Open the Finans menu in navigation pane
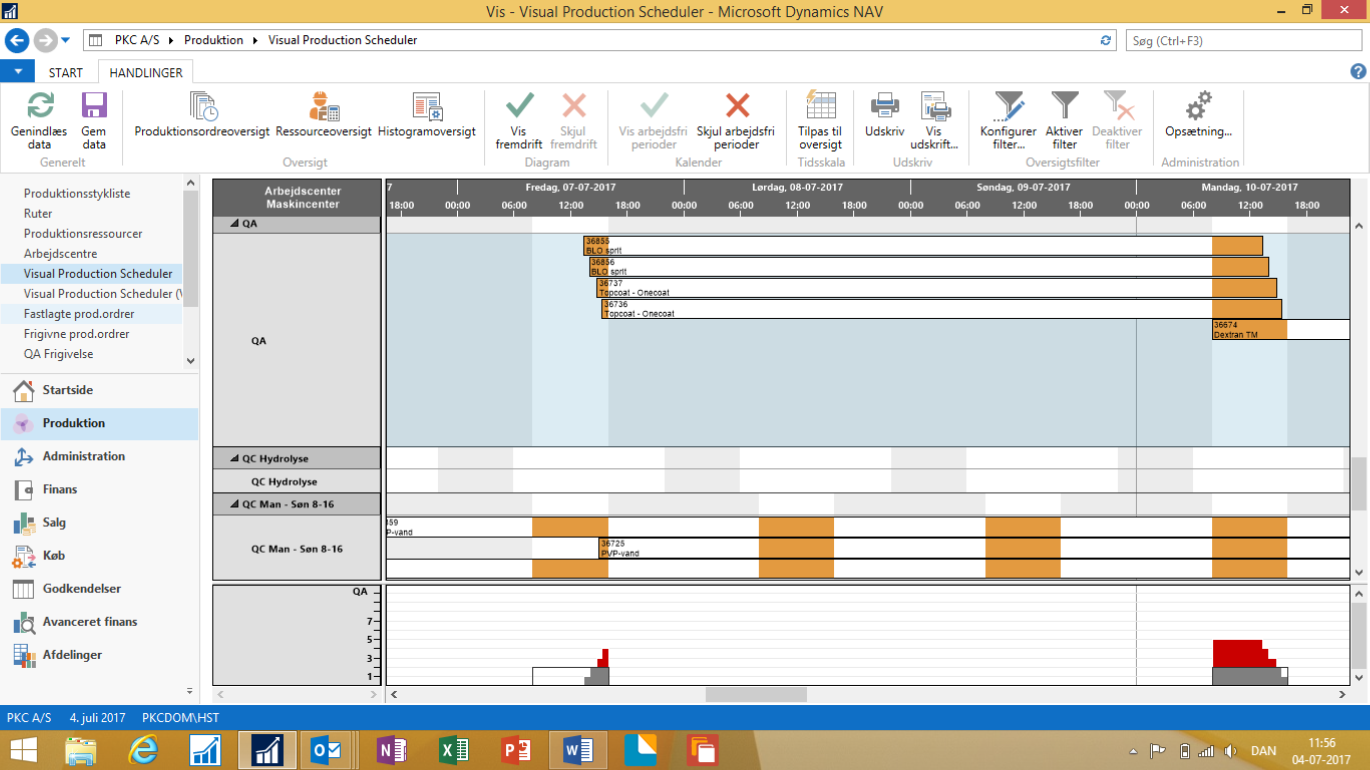Image resolution: width=1370 pixels, height=770 pixels. 60,489
